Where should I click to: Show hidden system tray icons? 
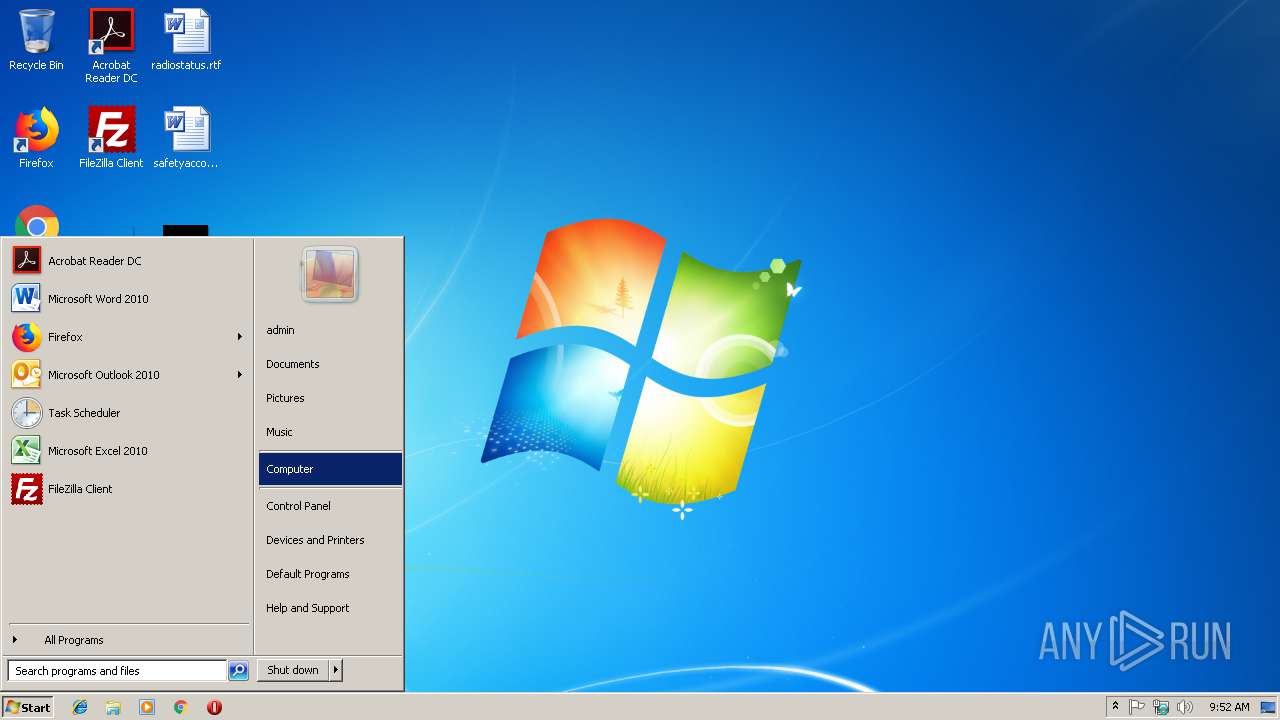coord(1115,707)
